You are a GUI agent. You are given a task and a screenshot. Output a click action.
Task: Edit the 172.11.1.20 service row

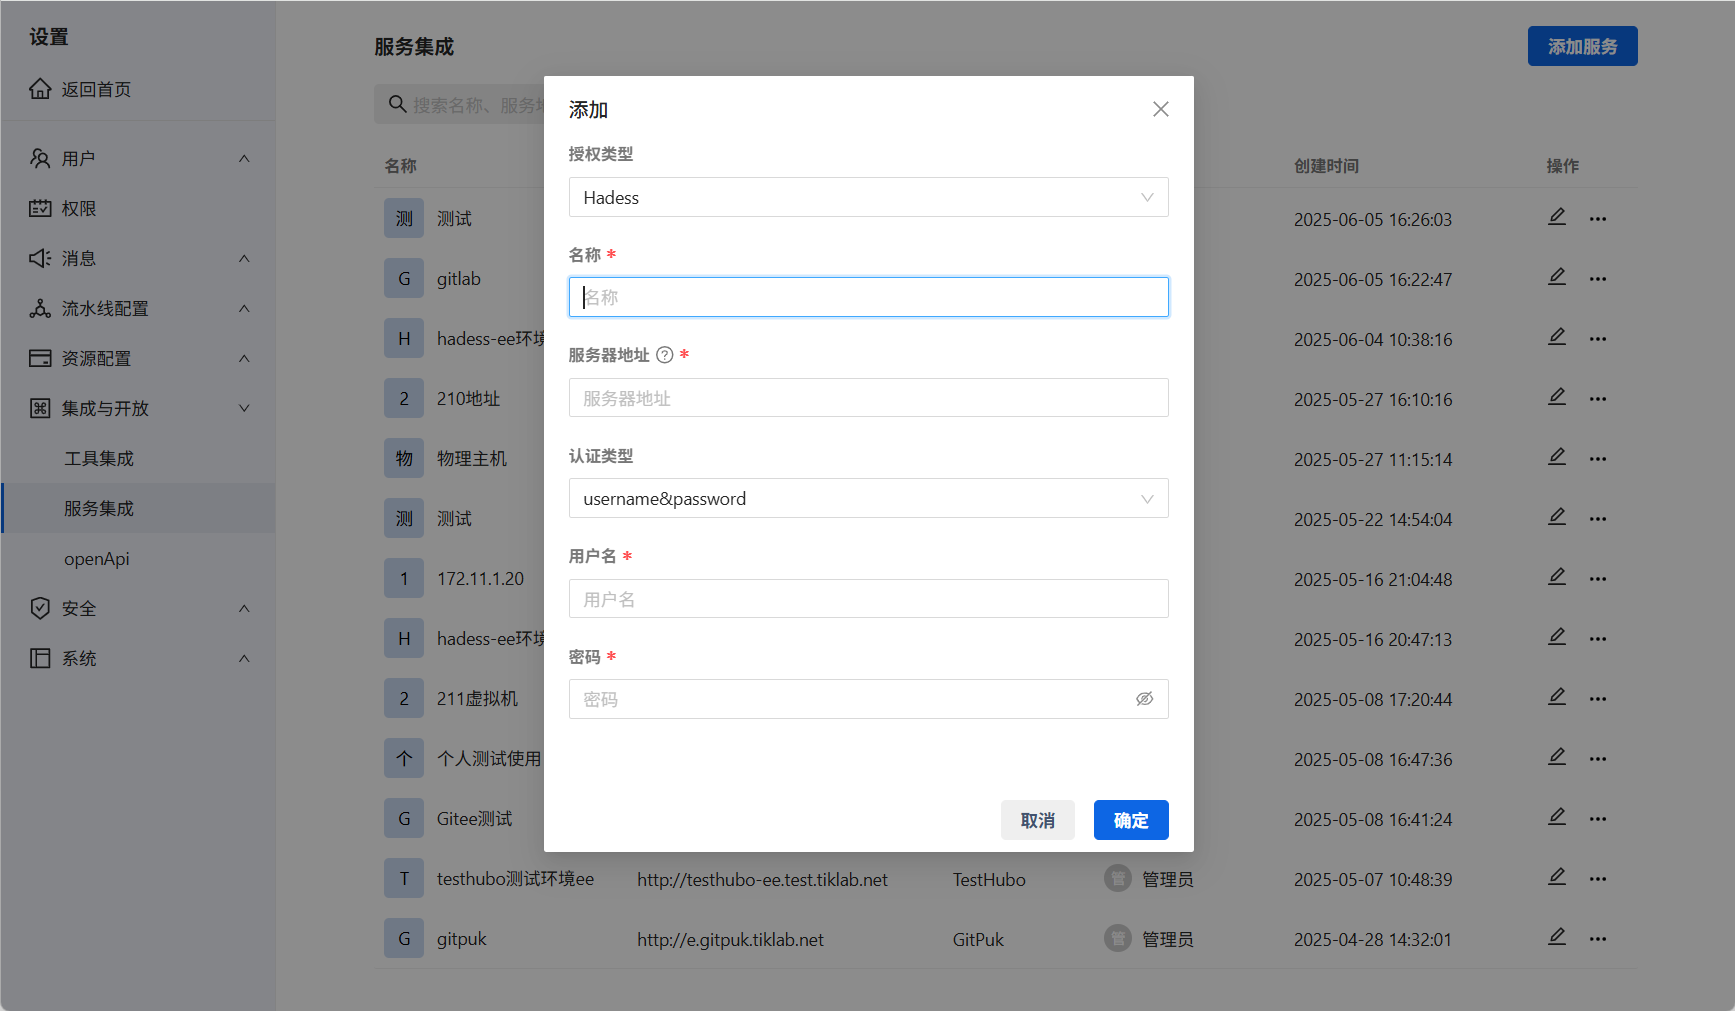tap(1557, 577)
